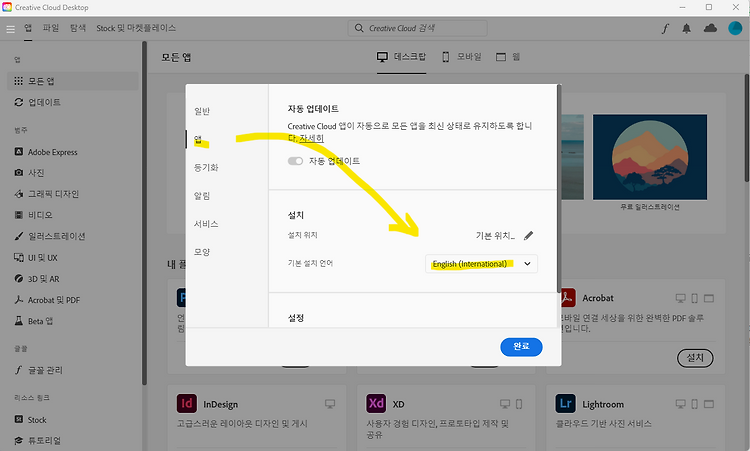Click the mountain illustration thumbnail
Screen dimensions: 750x451
[x=650, y=157]
